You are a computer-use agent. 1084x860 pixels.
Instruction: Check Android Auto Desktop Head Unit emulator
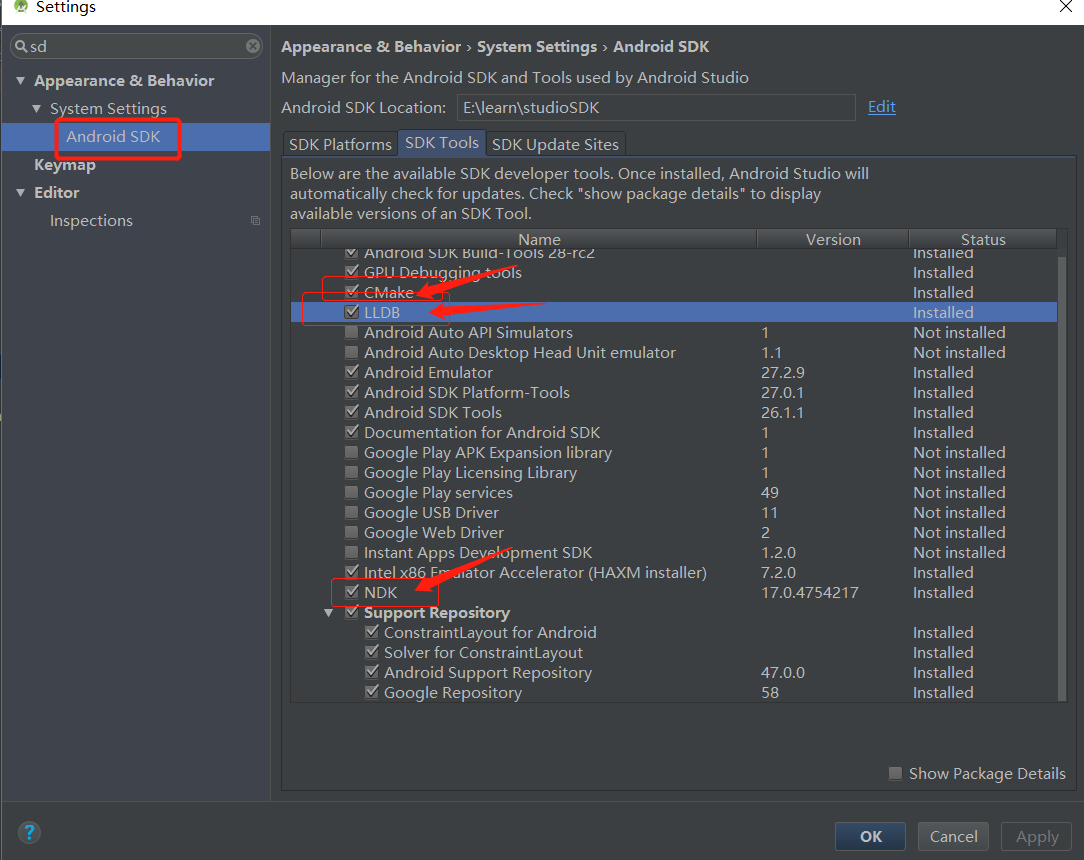pos(352,352)
